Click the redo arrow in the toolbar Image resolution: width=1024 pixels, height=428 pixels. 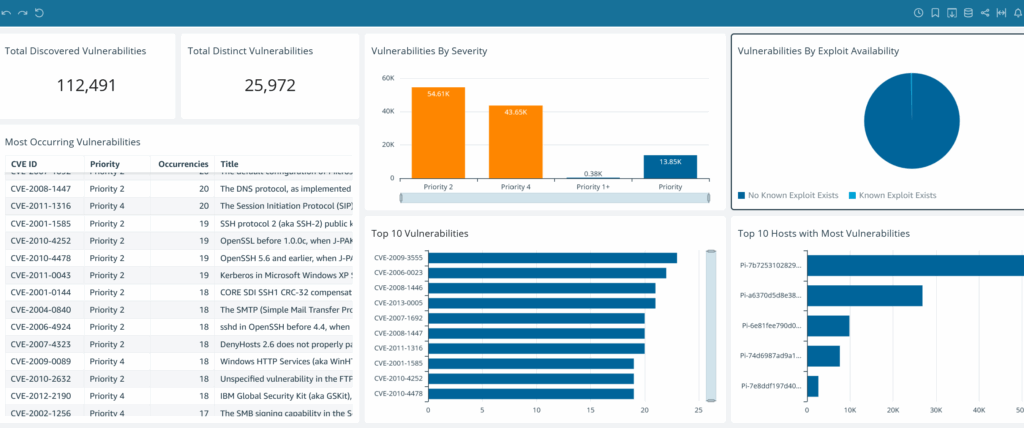(22, 13)
